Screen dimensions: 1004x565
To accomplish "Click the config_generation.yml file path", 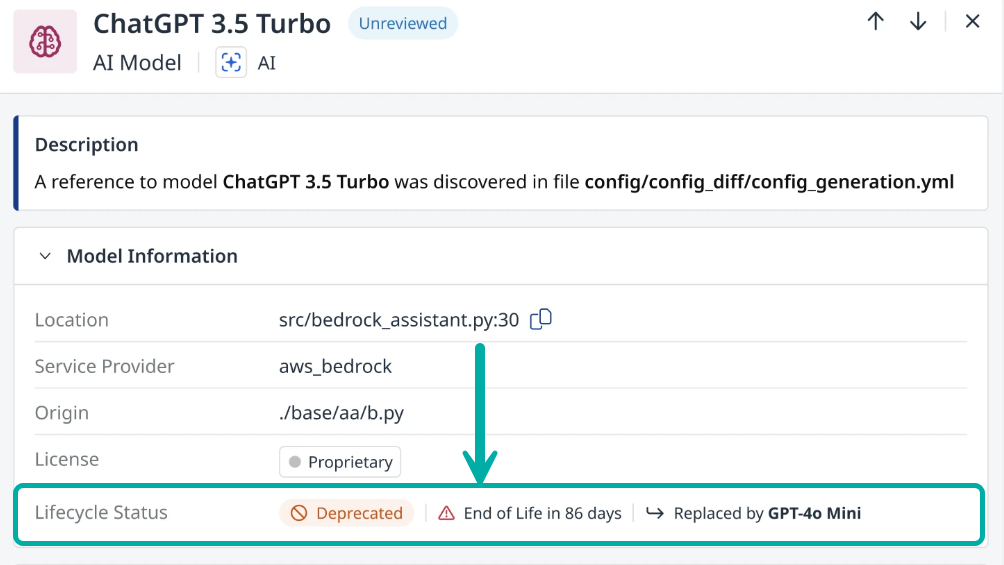I will point(769,182).
